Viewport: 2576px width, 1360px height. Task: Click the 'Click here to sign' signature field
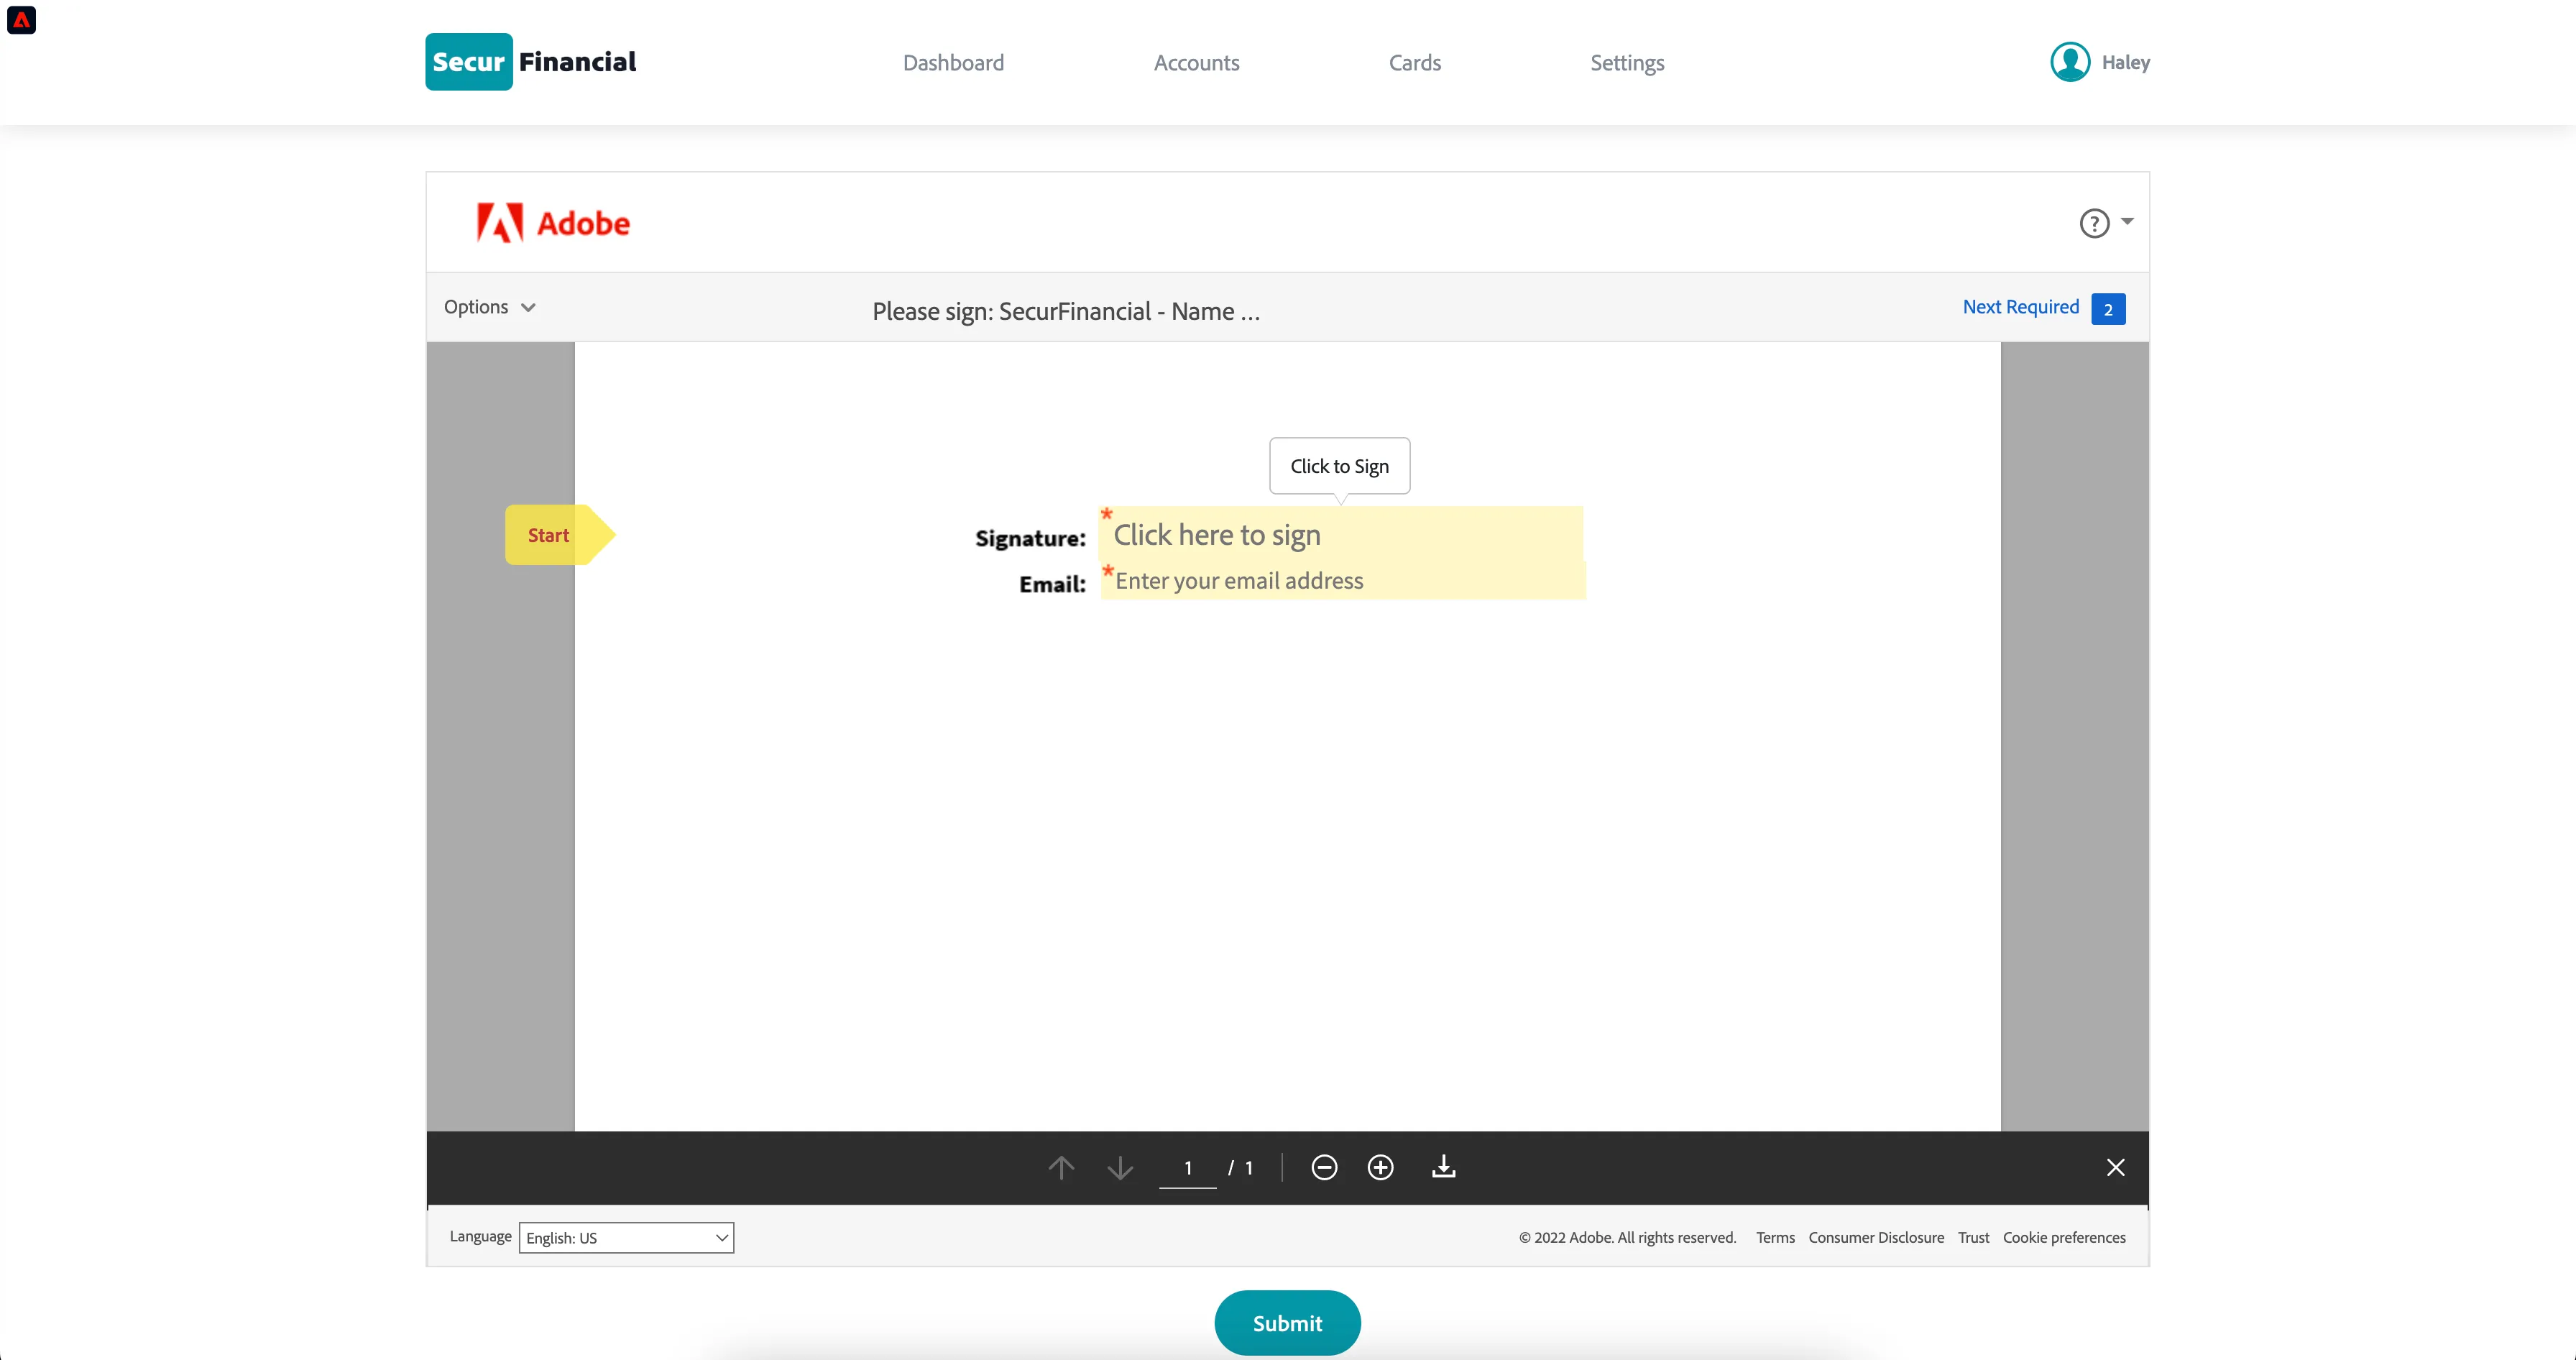[x=1341, y=534]
